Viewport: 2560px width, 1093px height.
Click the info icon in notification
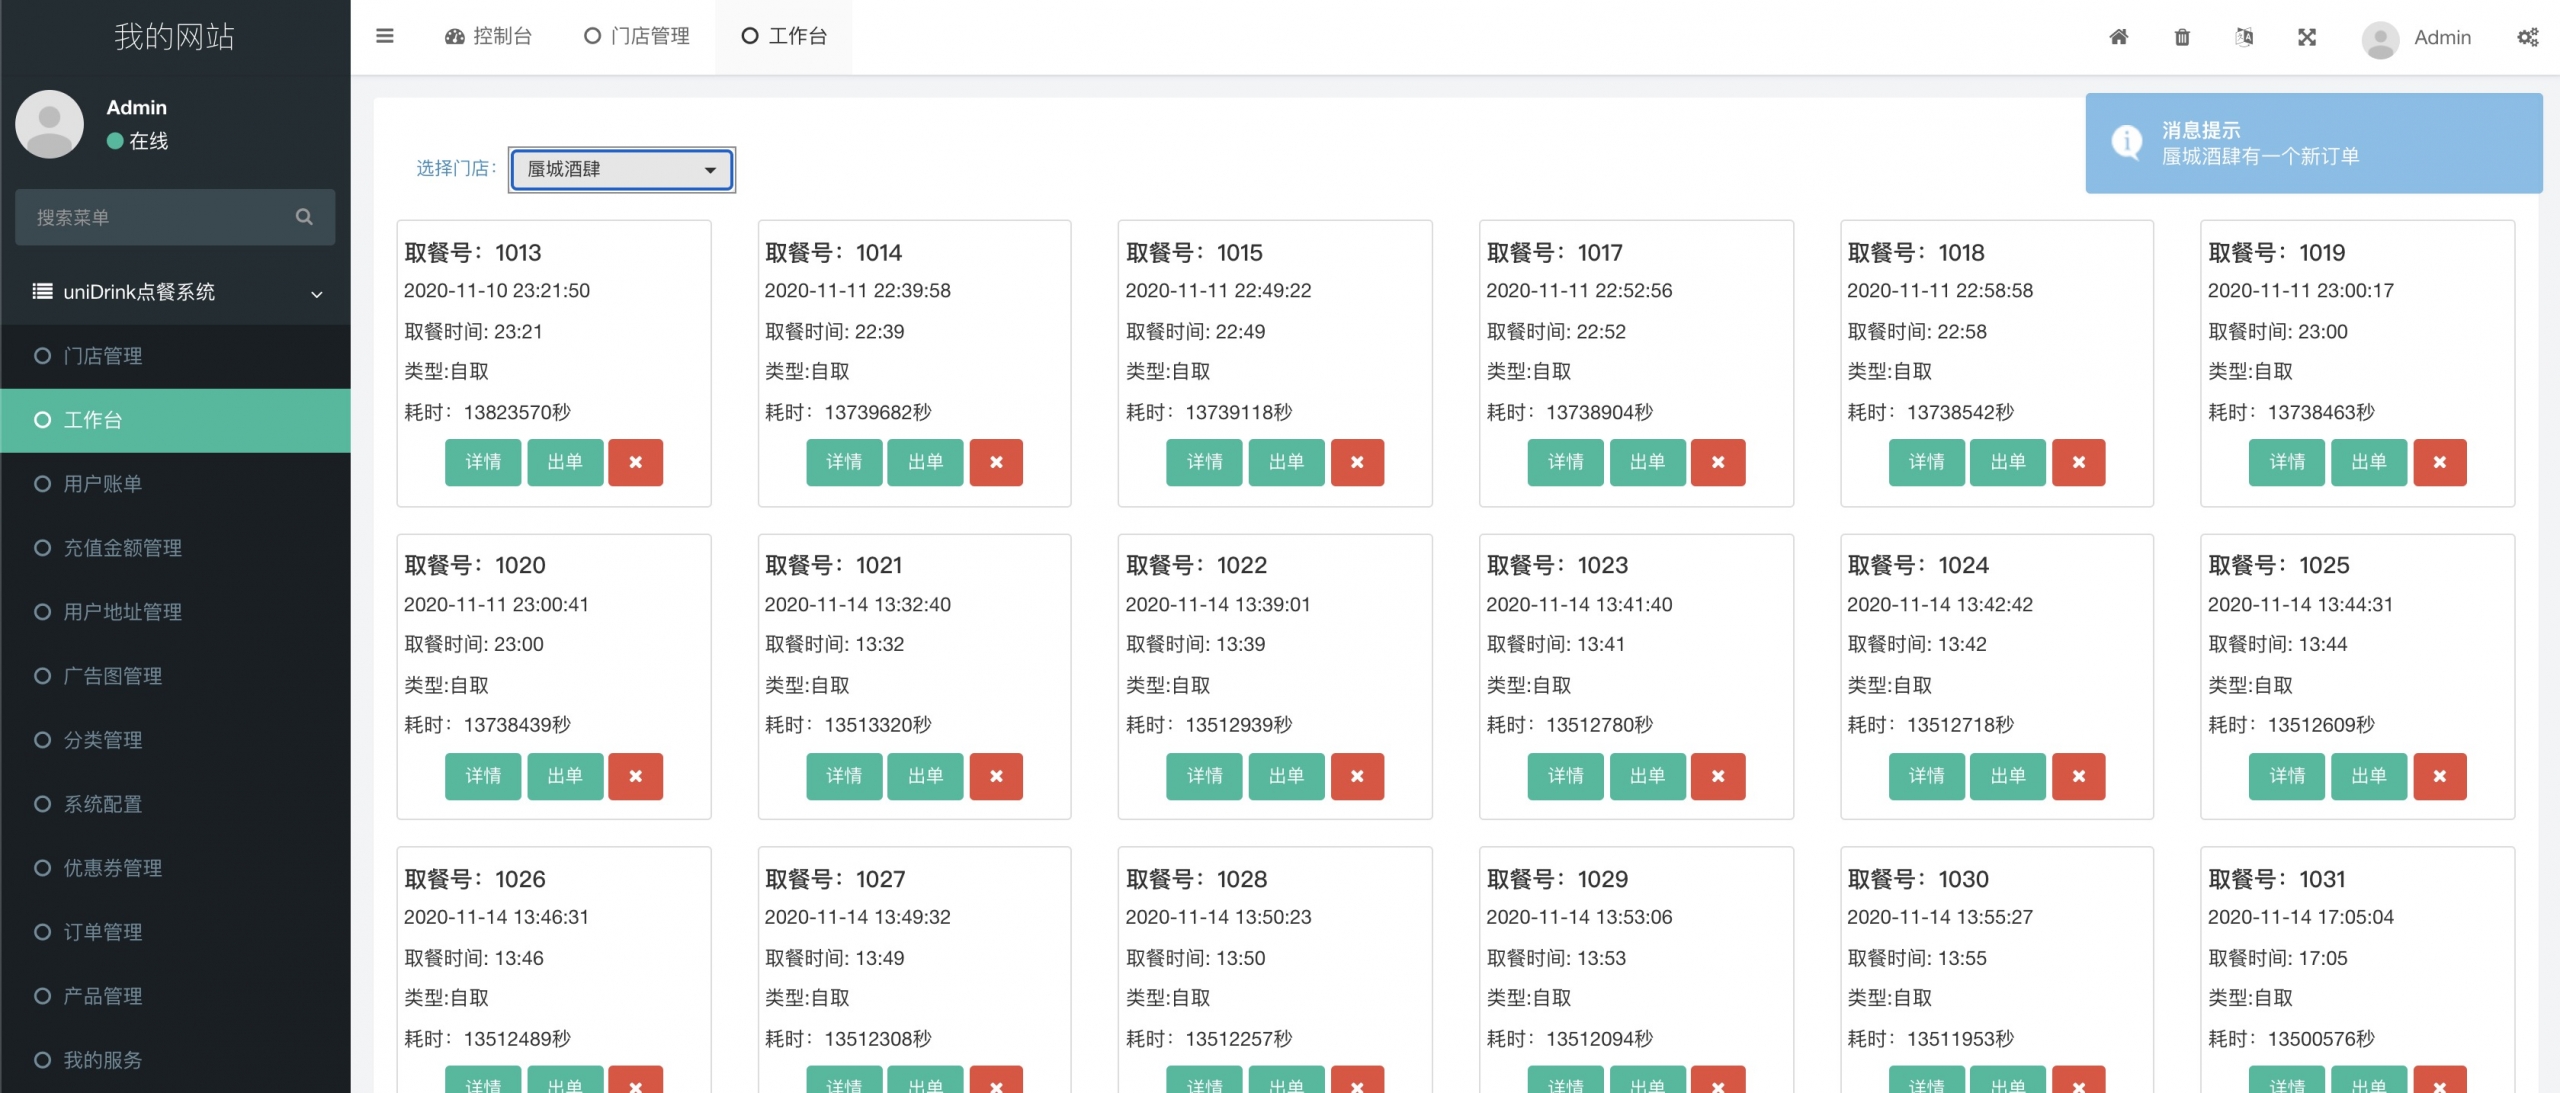tap(2126, 142)
